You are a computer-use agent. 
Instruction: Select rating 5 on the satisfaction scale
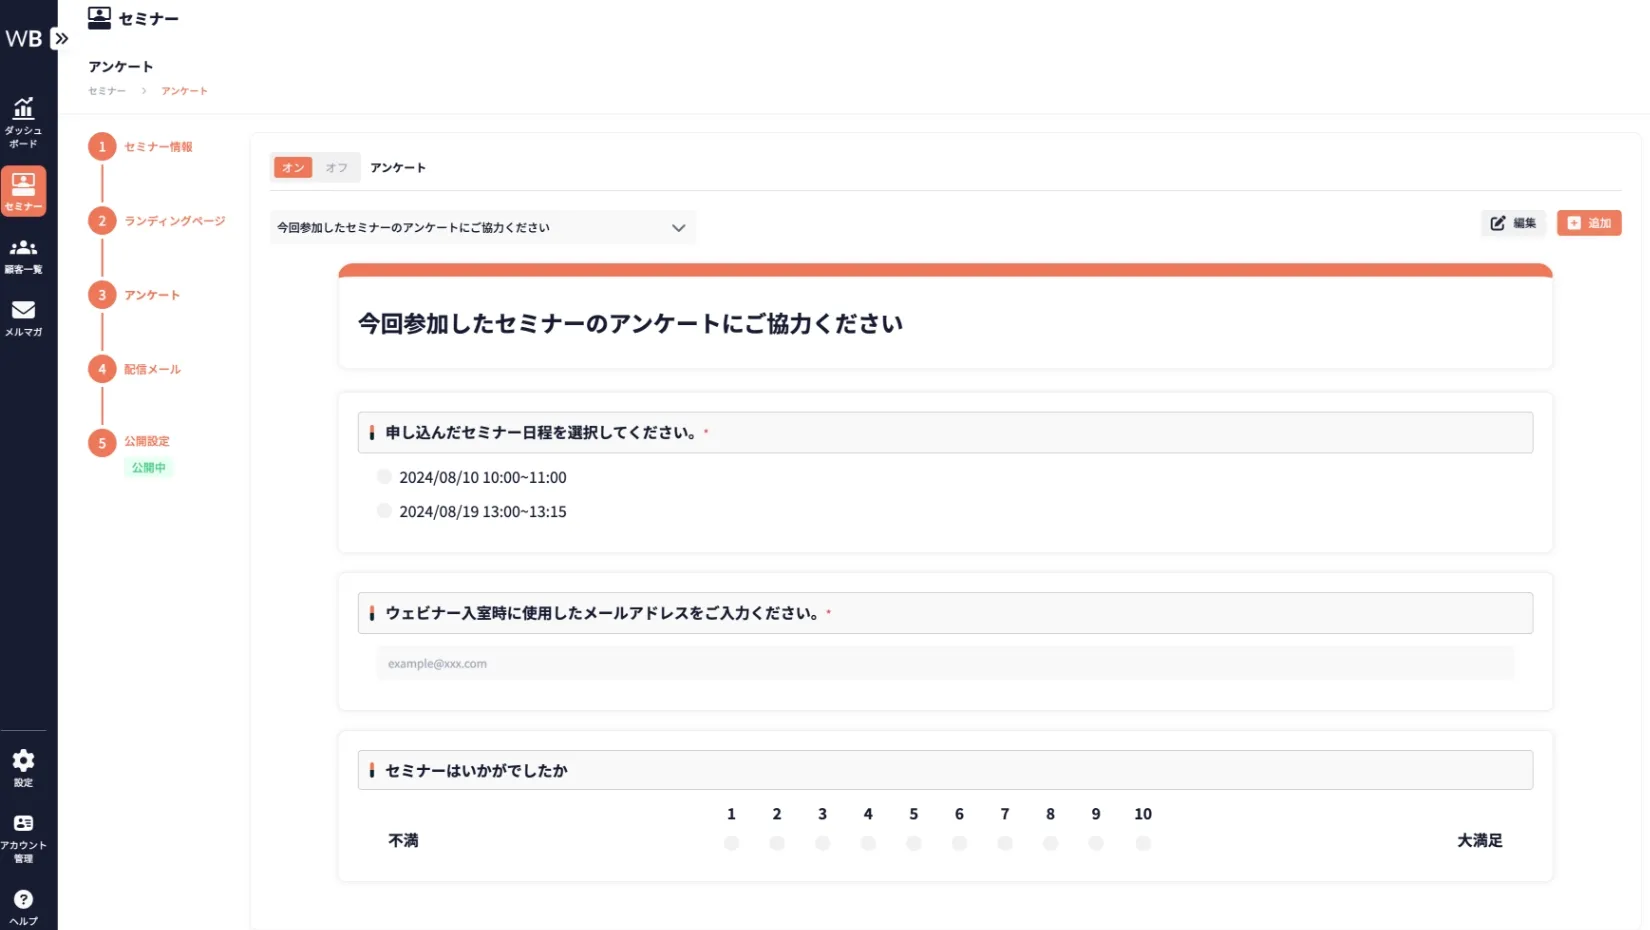[913, 843]
